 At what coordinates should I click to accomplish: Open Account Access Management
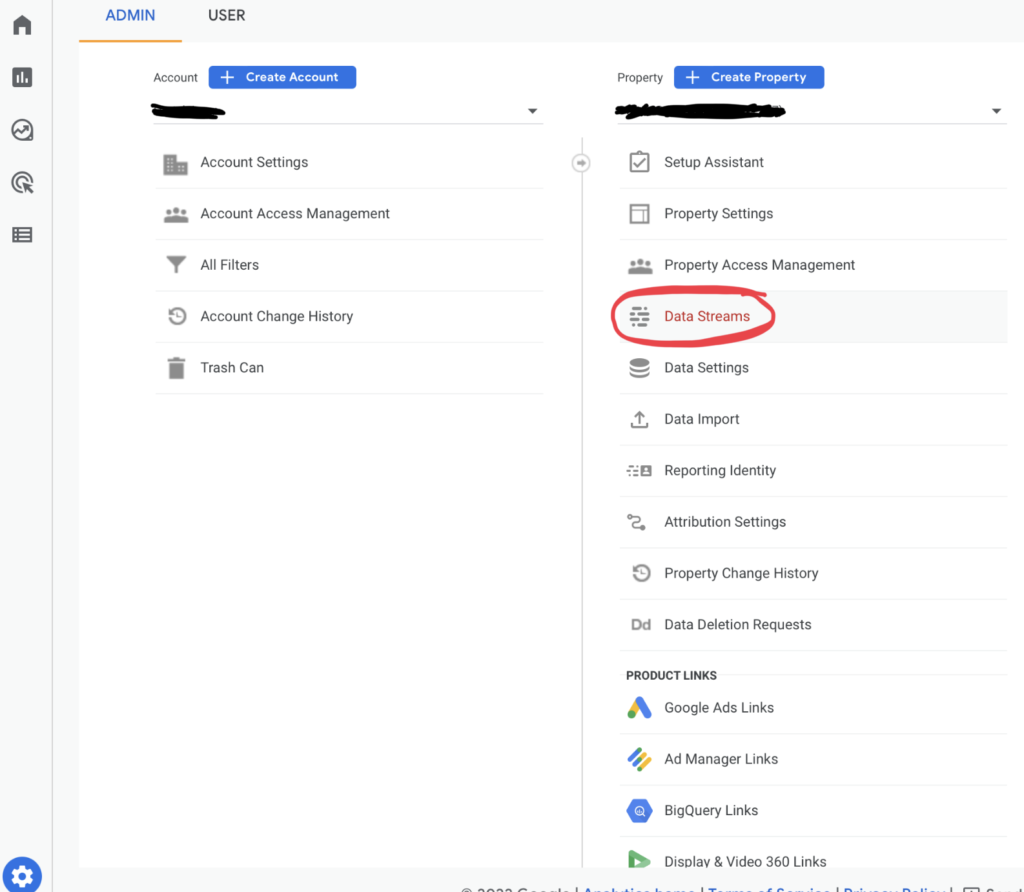[295, 214]
